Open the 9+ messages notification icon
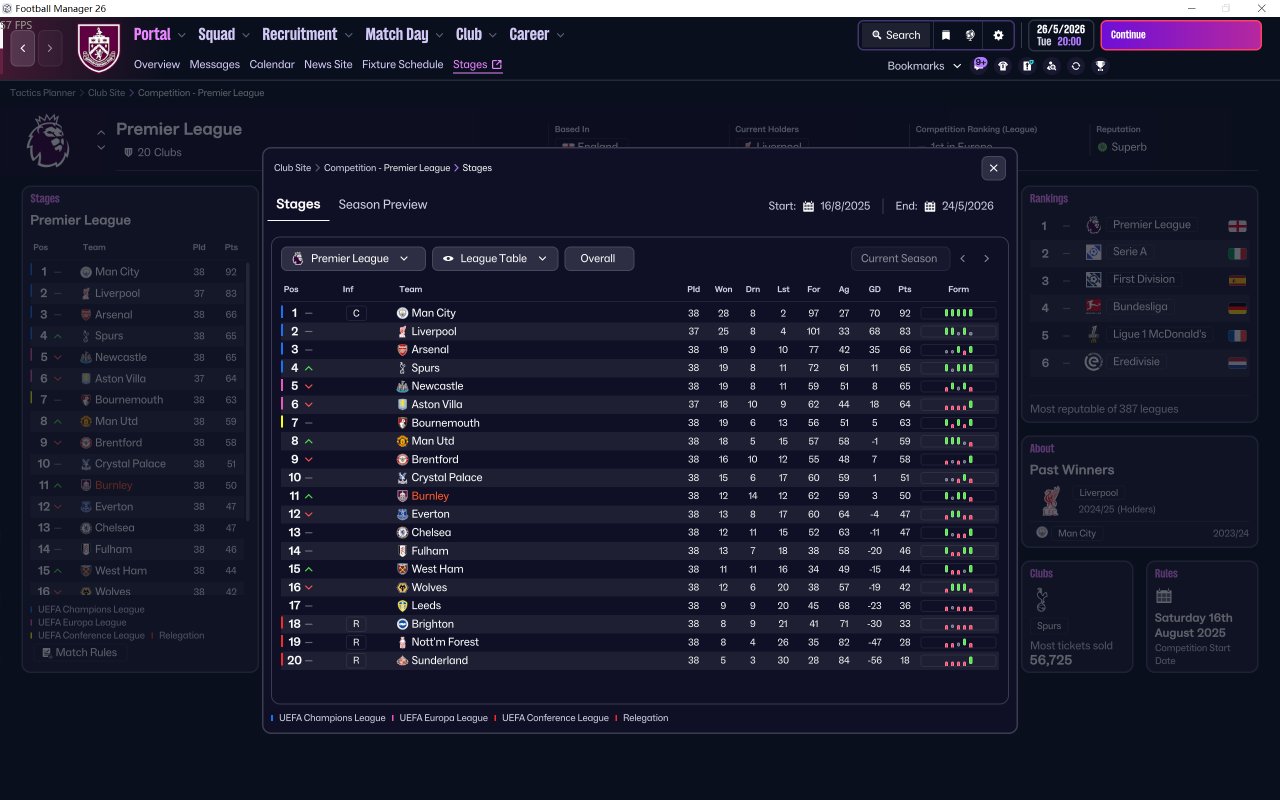The image size is (1280, 800). click(x=980, y=65)
